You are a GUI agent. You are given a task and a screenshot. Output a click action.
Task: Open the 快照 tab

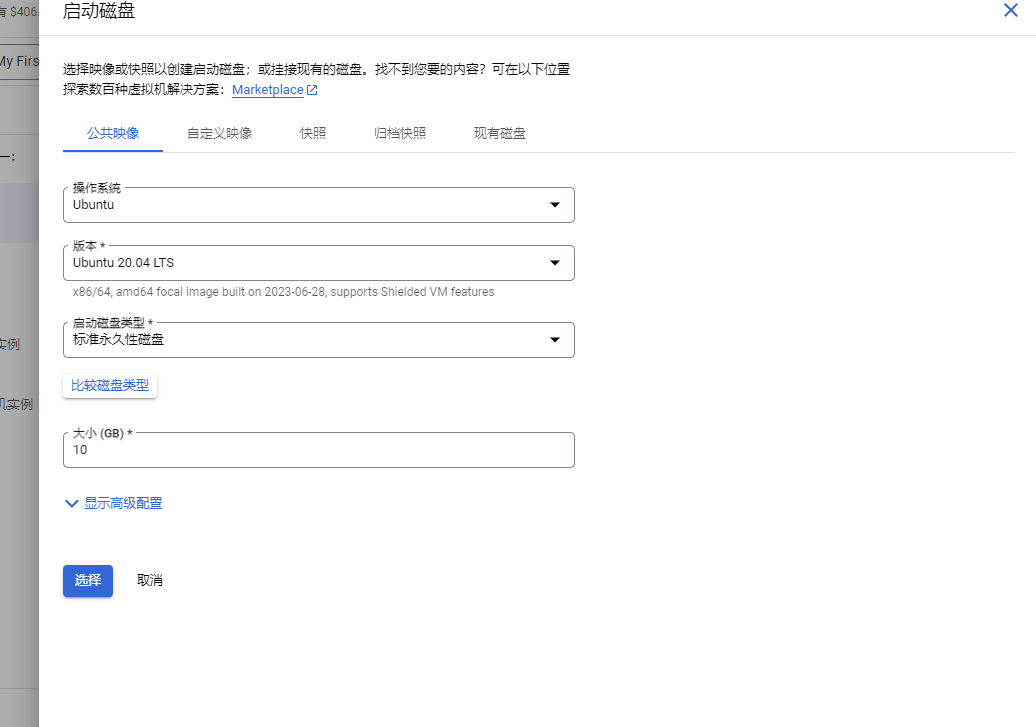click(313, 133)
